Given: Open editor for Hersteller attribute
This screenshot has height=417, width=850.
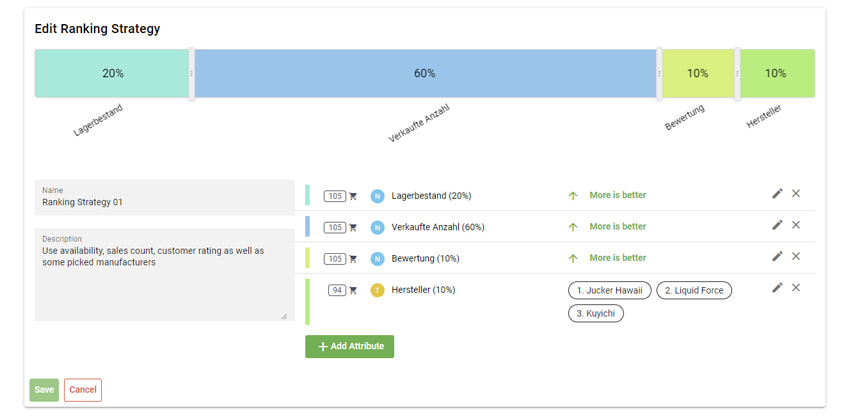Looking at the screenshot, I should point(777,288).
